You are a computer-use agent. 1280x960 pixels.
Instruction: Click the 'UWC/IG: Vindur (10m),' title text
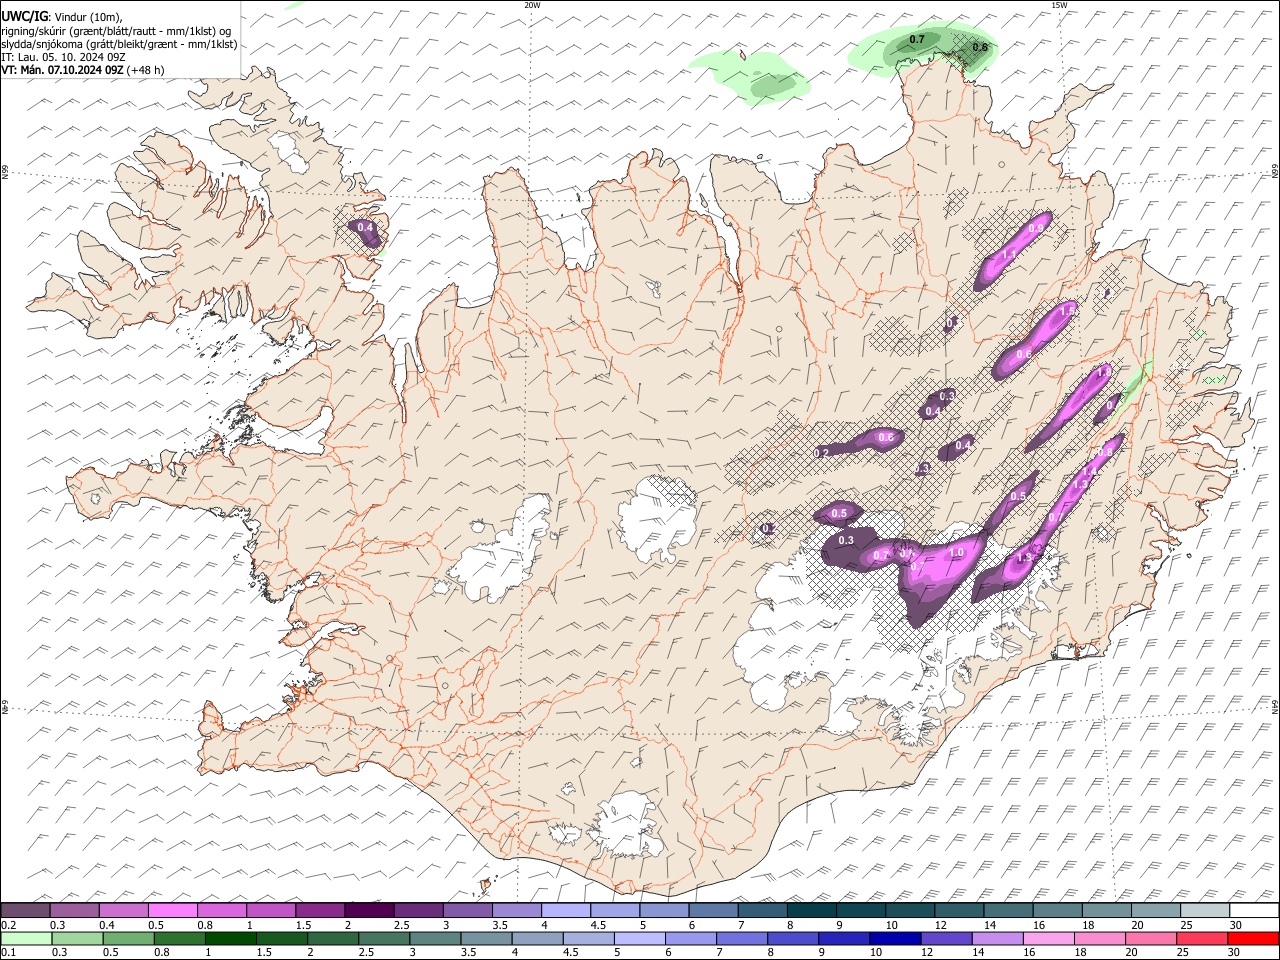(62, 17)
